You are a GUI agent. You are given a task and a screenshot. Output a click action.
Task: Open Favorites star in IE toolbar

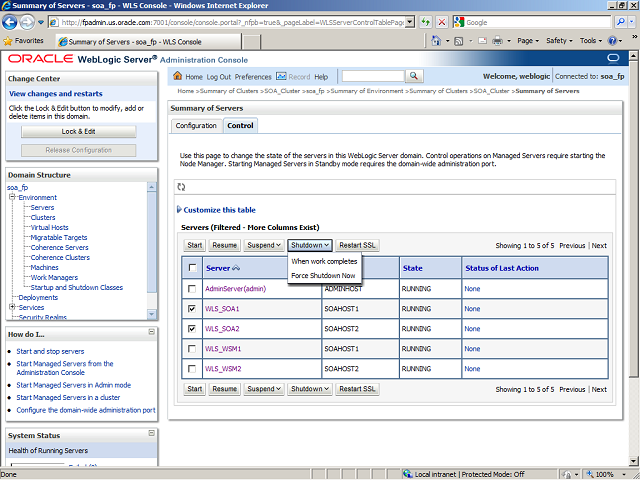click(x=9, y=41)
